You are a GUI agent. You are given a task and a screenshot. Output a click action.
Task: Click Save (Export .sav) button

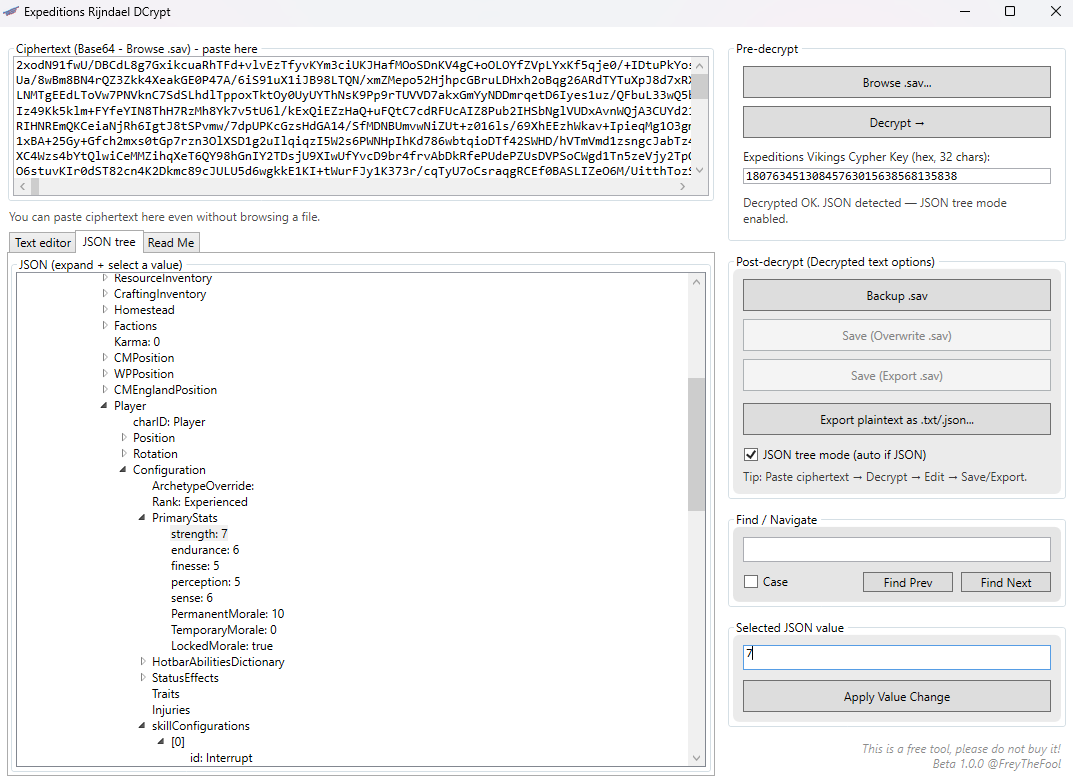[x=896, y=375]
